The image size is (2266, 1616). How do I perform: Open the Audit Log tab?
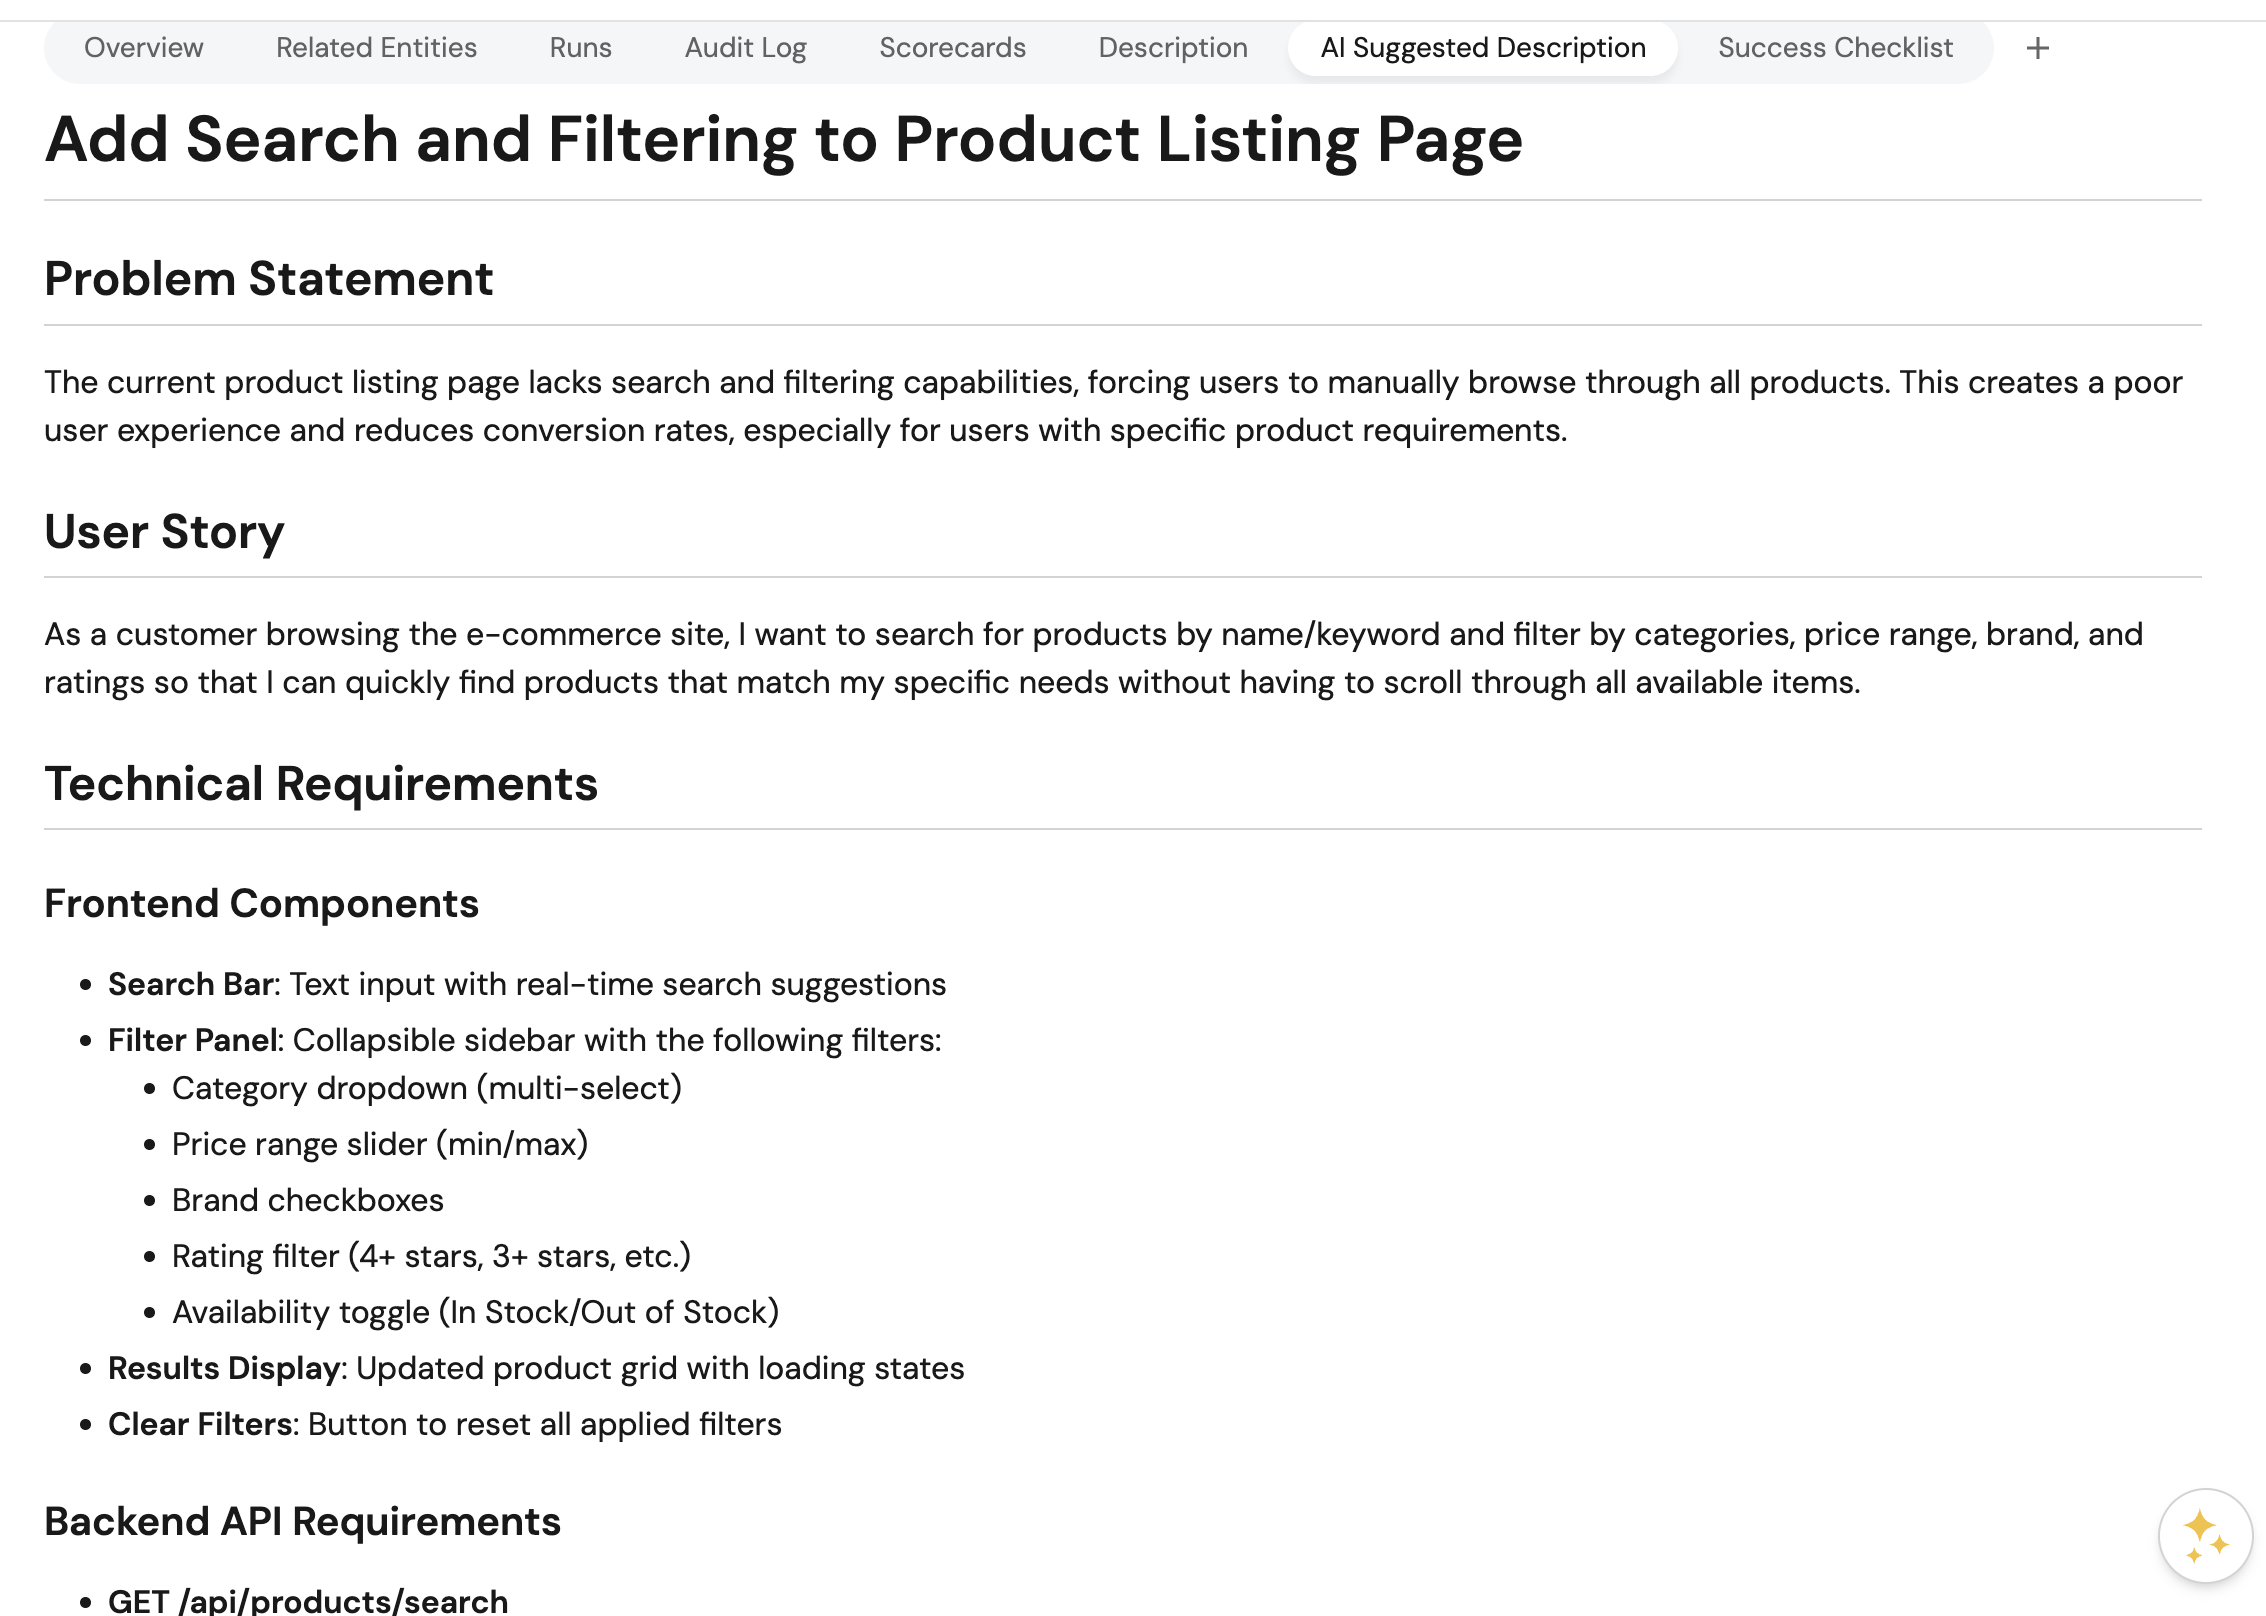[x=745, y=48]
